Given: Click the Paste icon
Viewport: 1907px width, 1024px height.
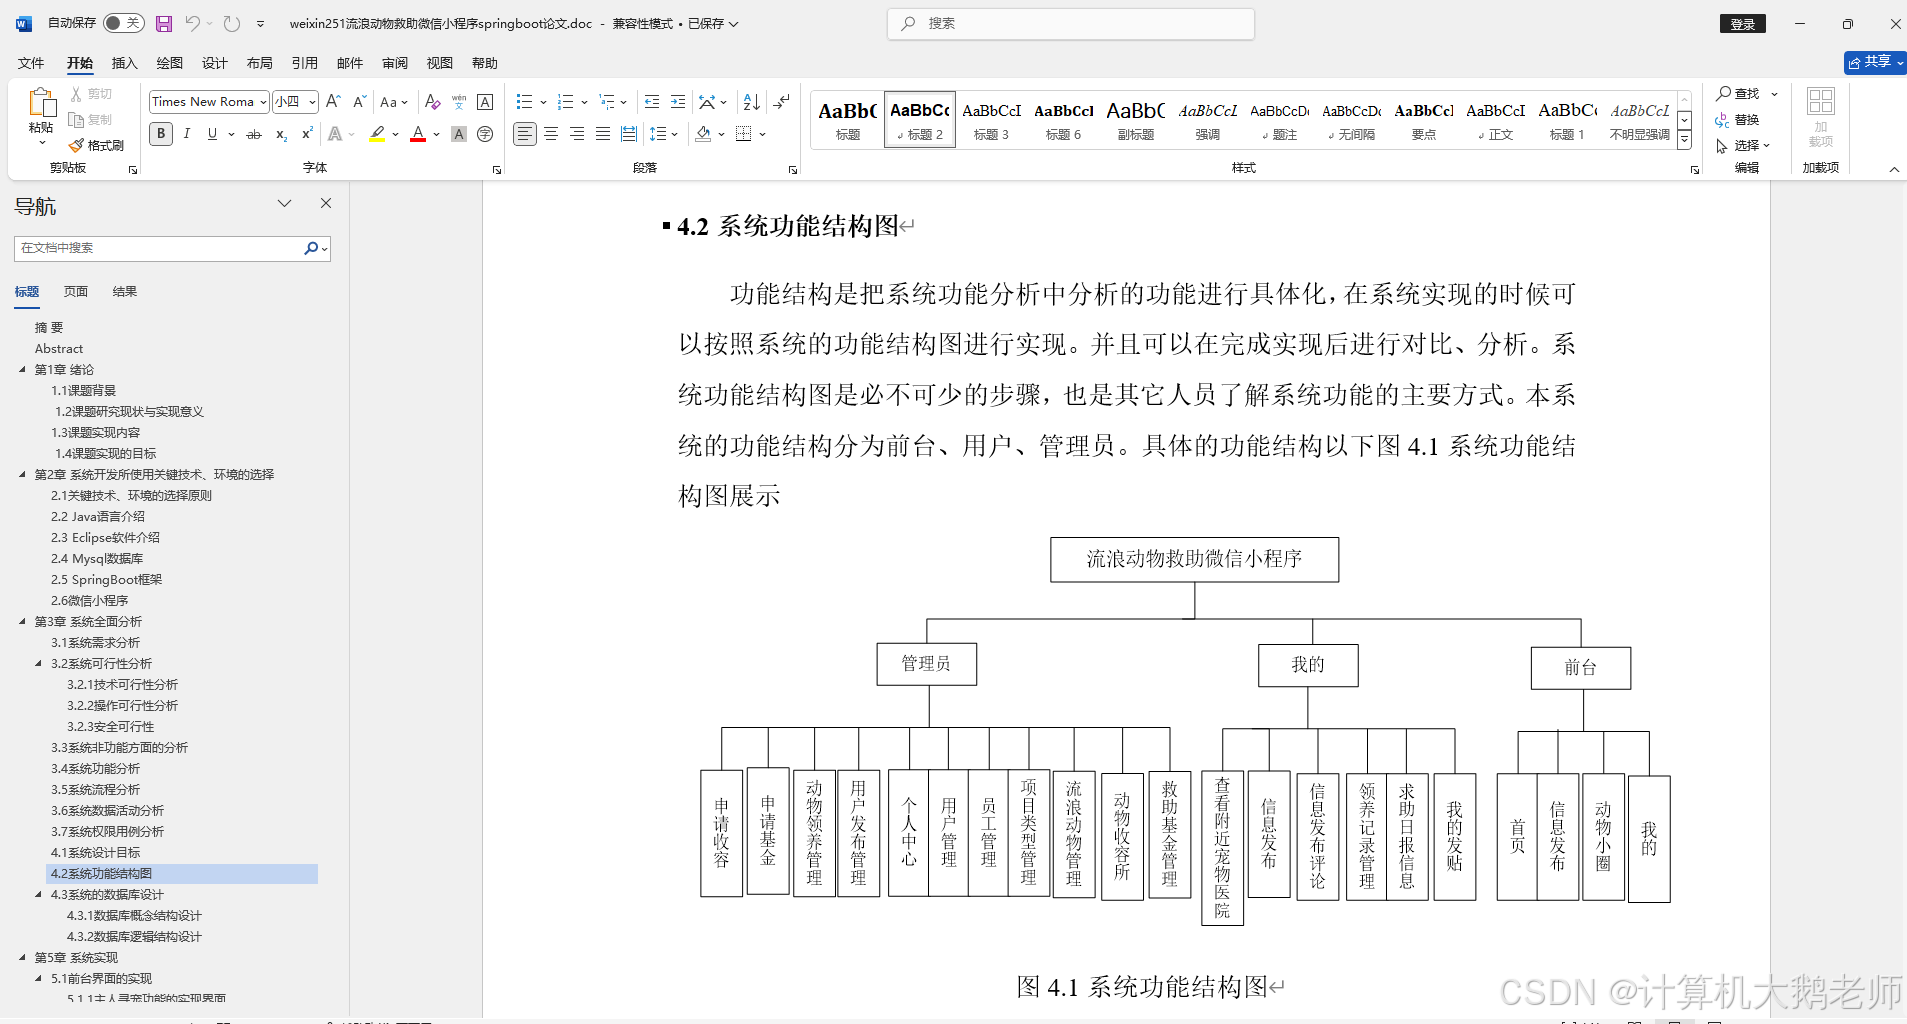Looking at the screenshot, I should click(x=41, y=102).
